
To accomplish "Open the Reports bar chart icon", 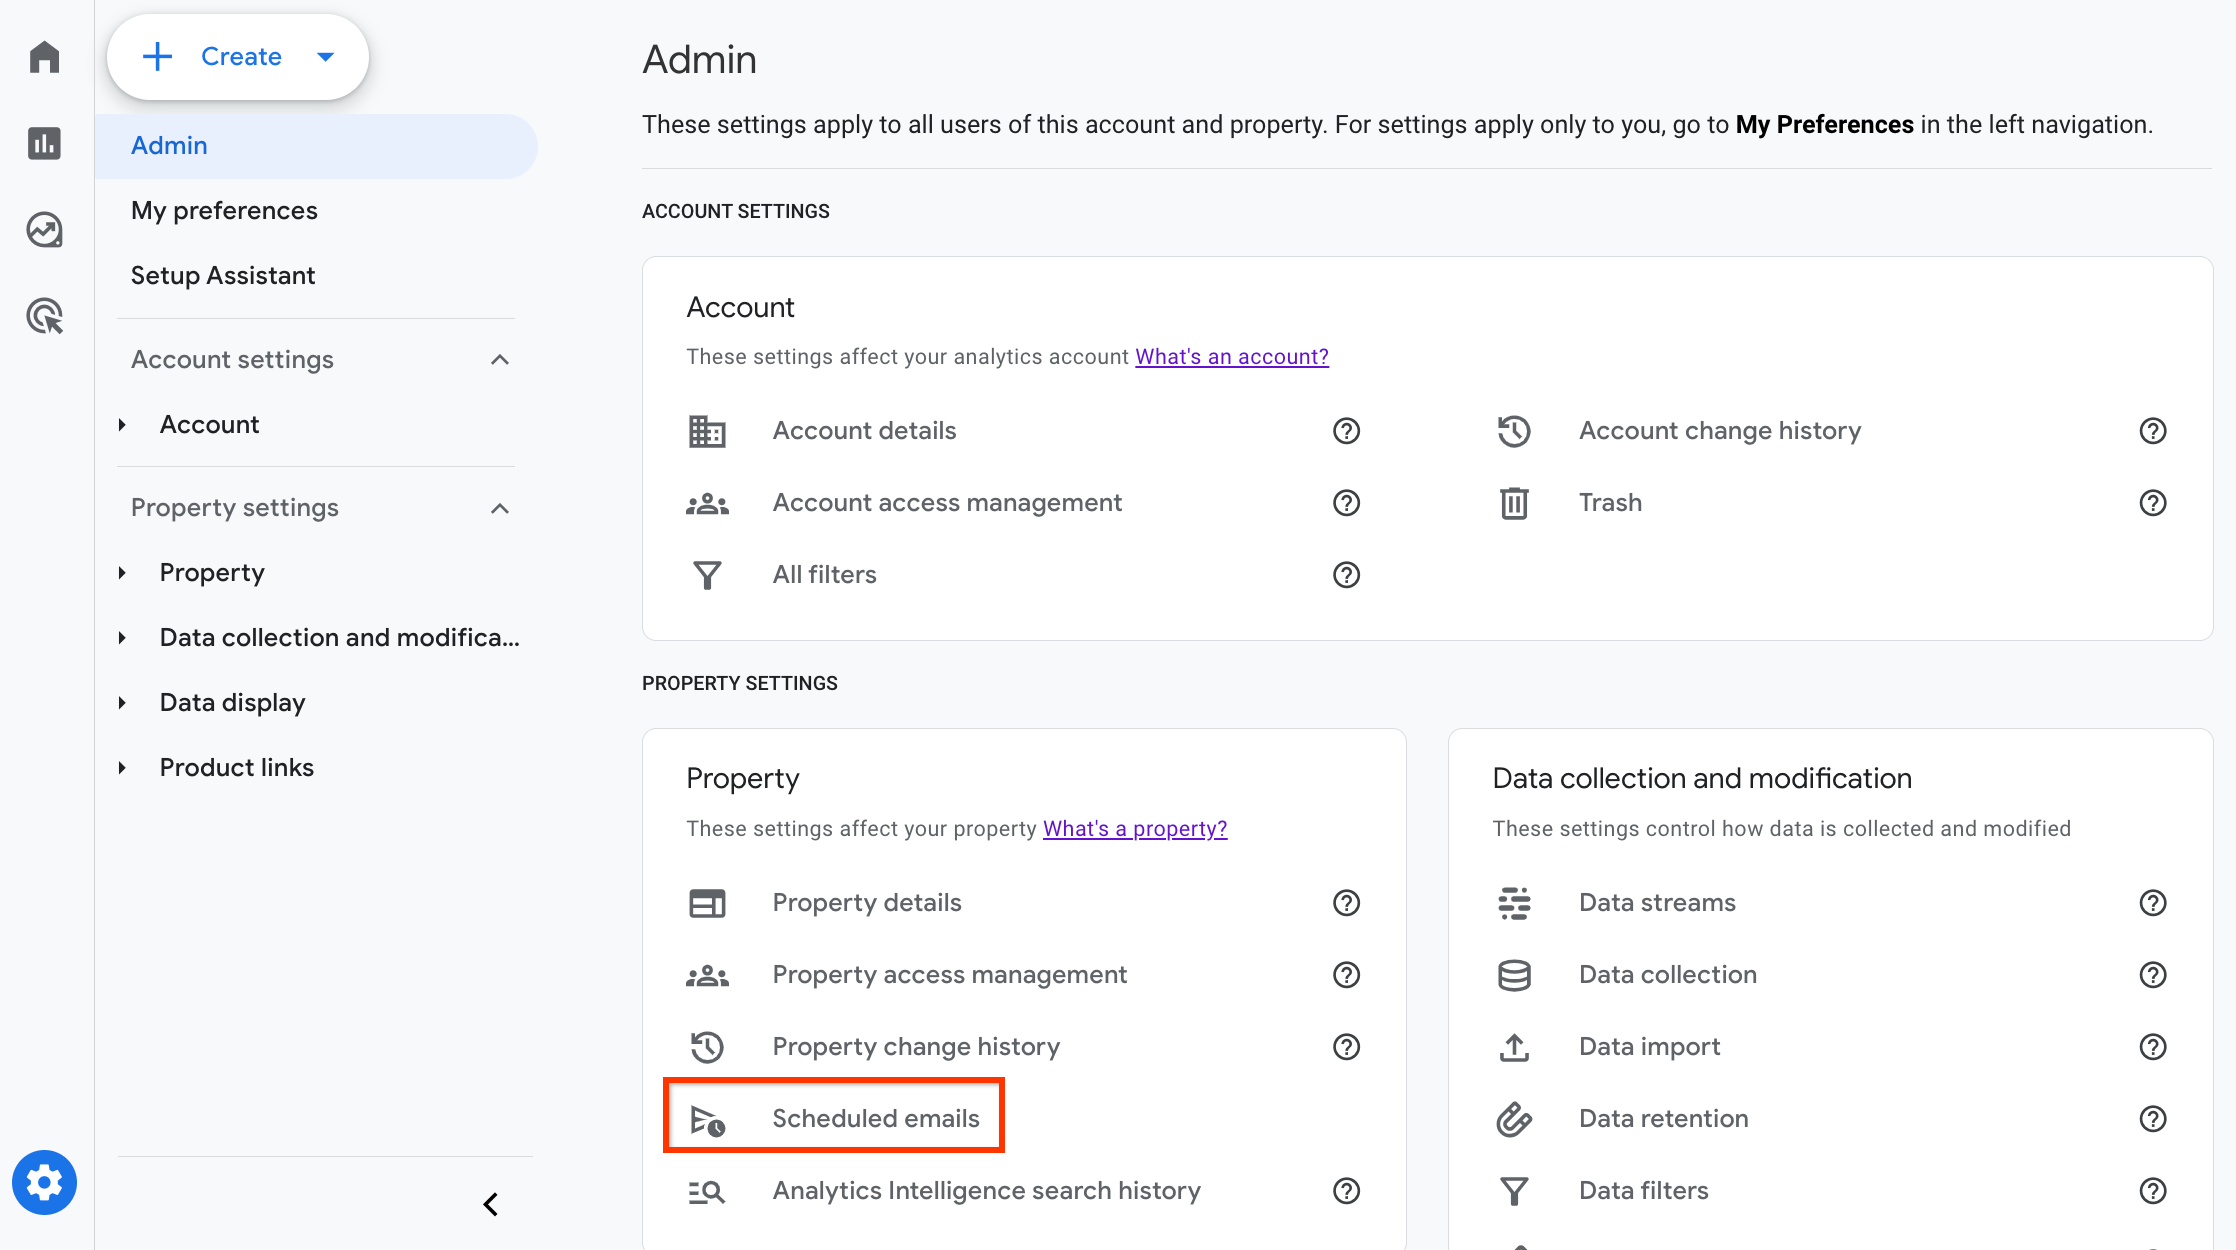I will (44, 143).
